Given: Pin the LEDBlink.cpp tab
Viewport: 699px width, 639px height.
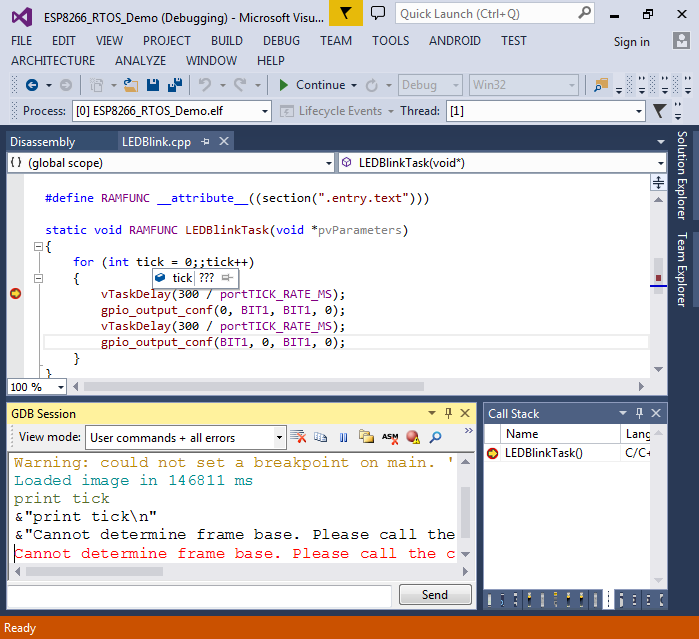Looking at the screenshot, I should point(205,142).
